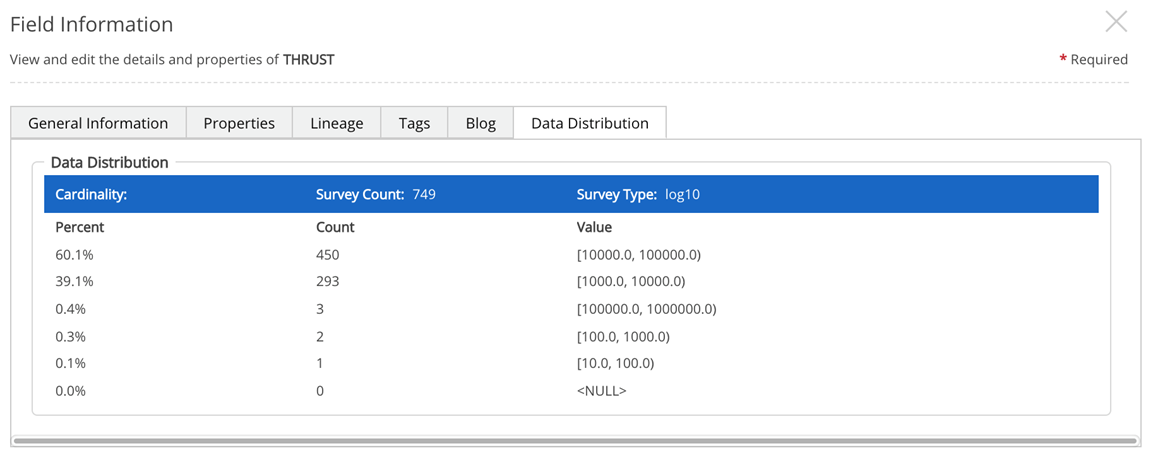Click the Survey Count 749 field

point(375,194)
